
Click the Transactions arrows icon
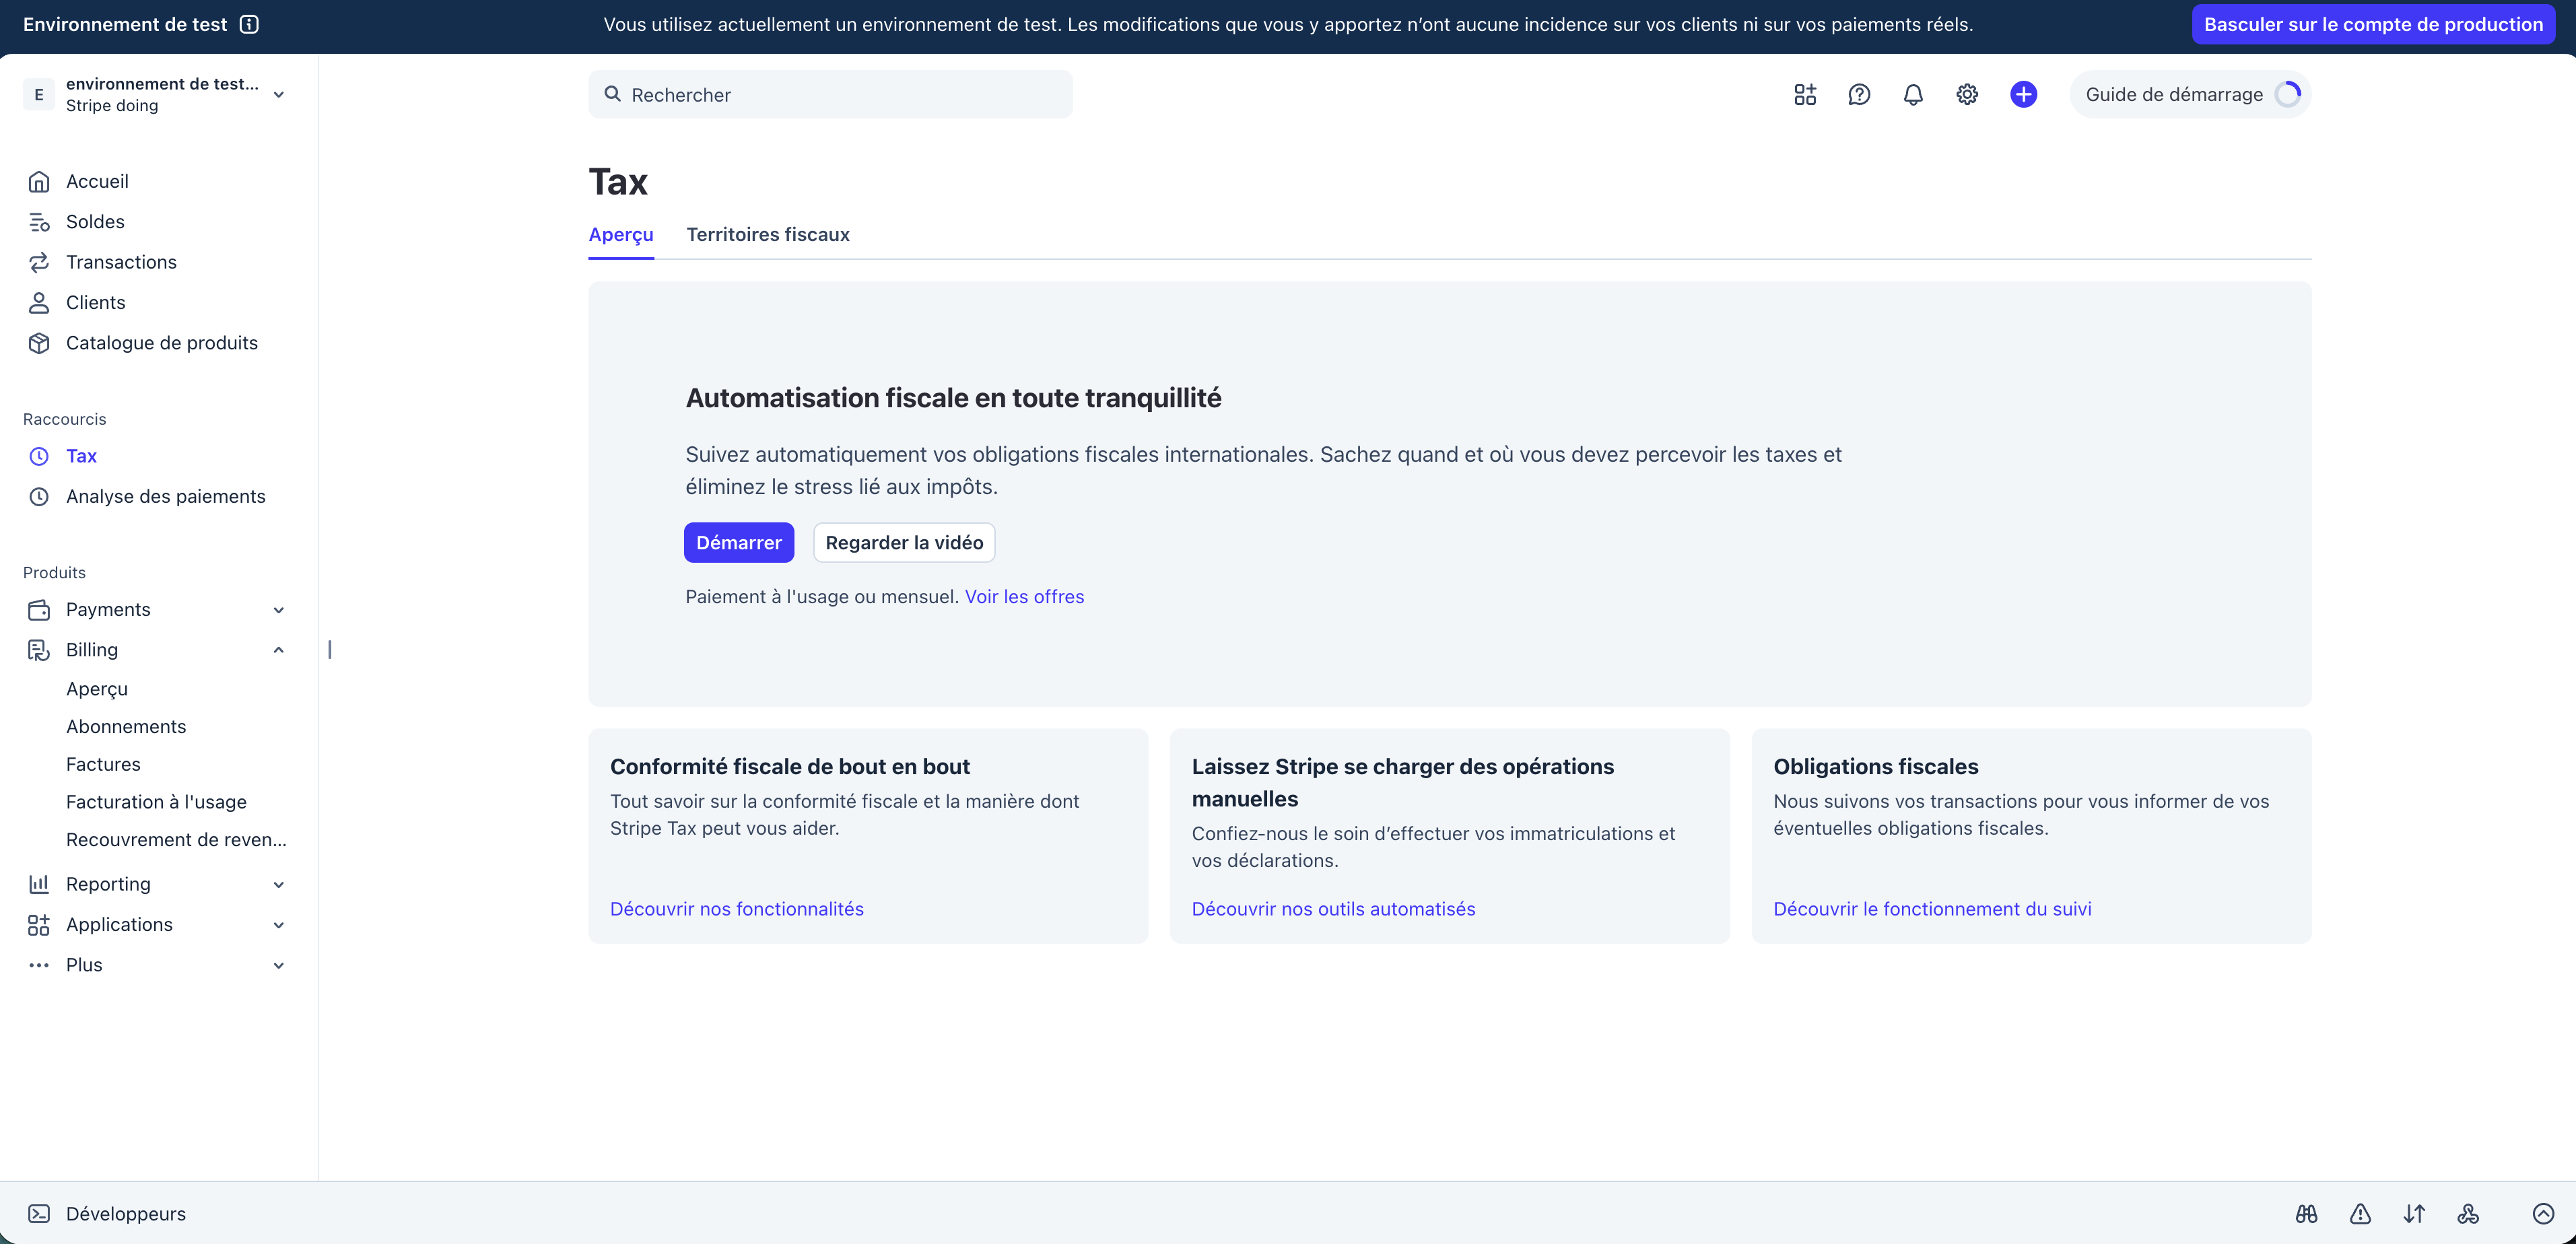click(x=39, y=262)
